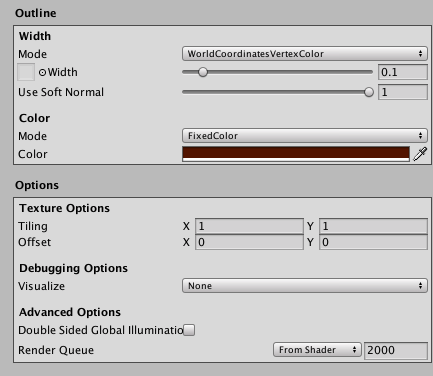Click the Render Queue value field 2000
Screen dimensions: 433x376
396,350
